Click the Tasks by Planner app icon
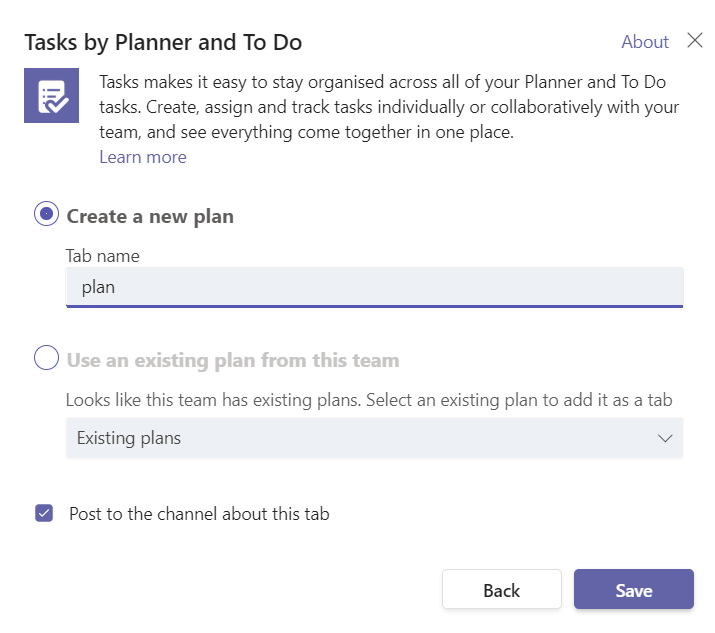The width and height of the screenshot is (715, 633). 52,95
